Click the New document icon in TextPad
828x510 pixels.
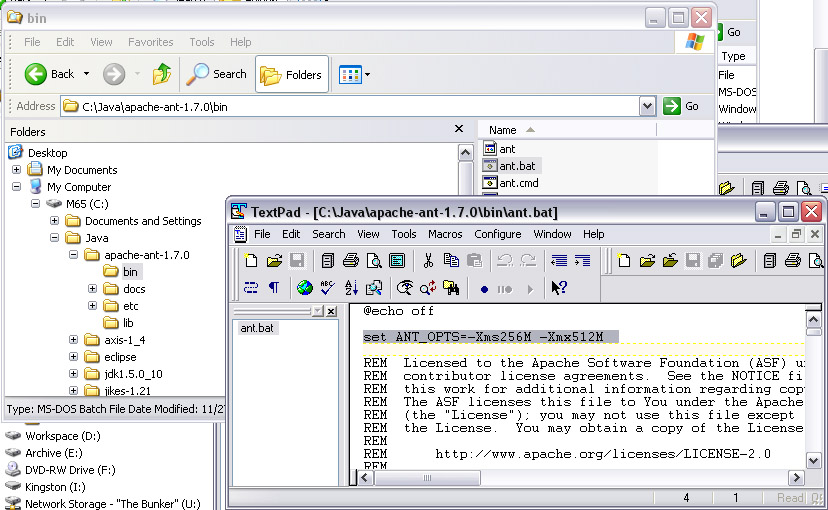pos(252,261)
